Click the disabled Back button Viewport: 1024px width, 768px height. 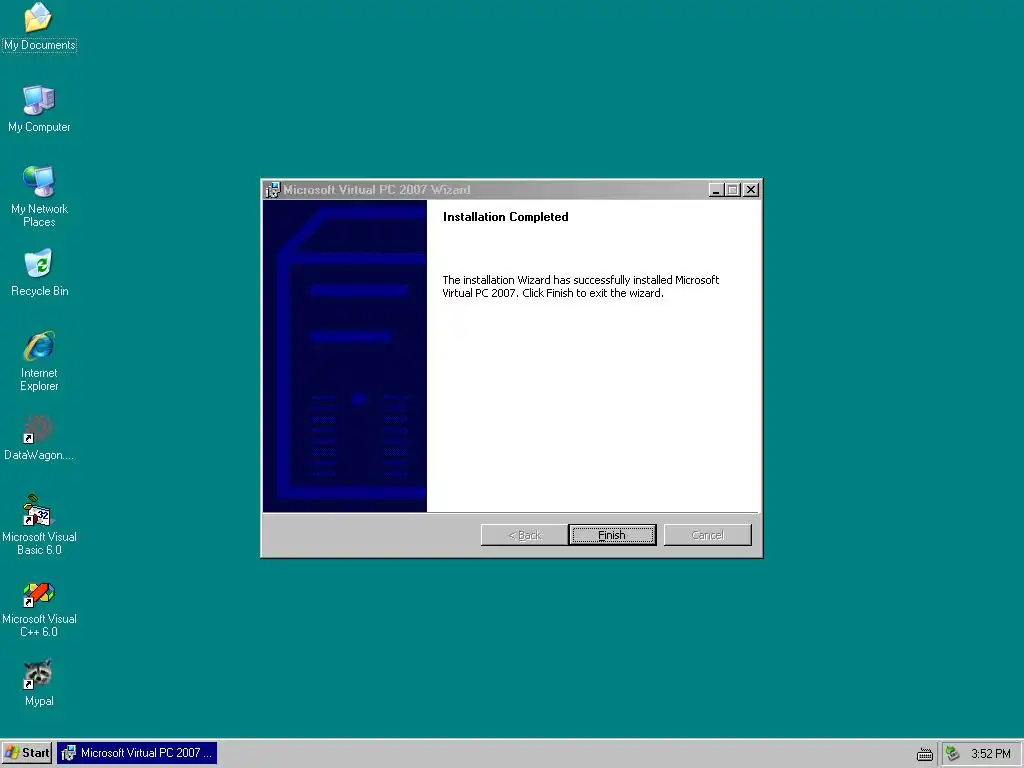524,535
